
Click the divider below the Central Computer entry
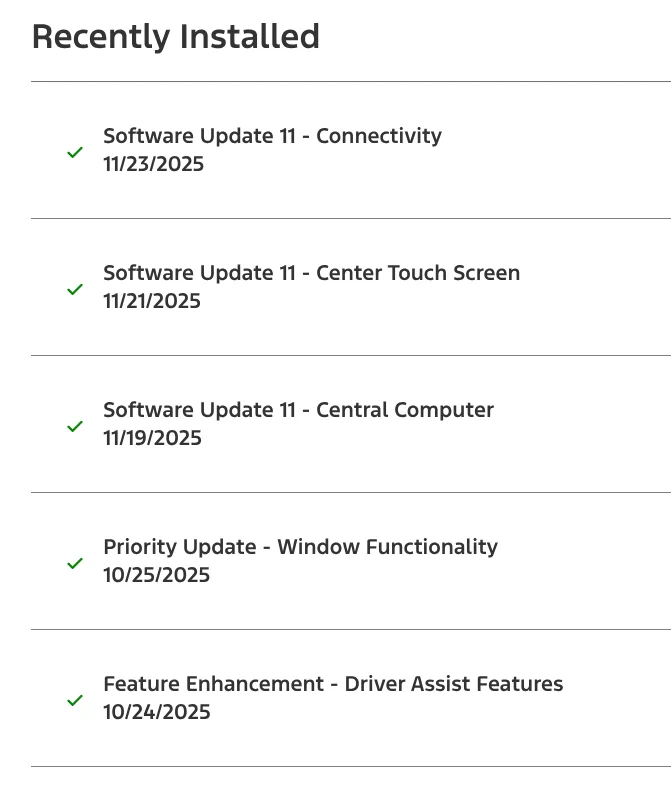pos(350,492)
